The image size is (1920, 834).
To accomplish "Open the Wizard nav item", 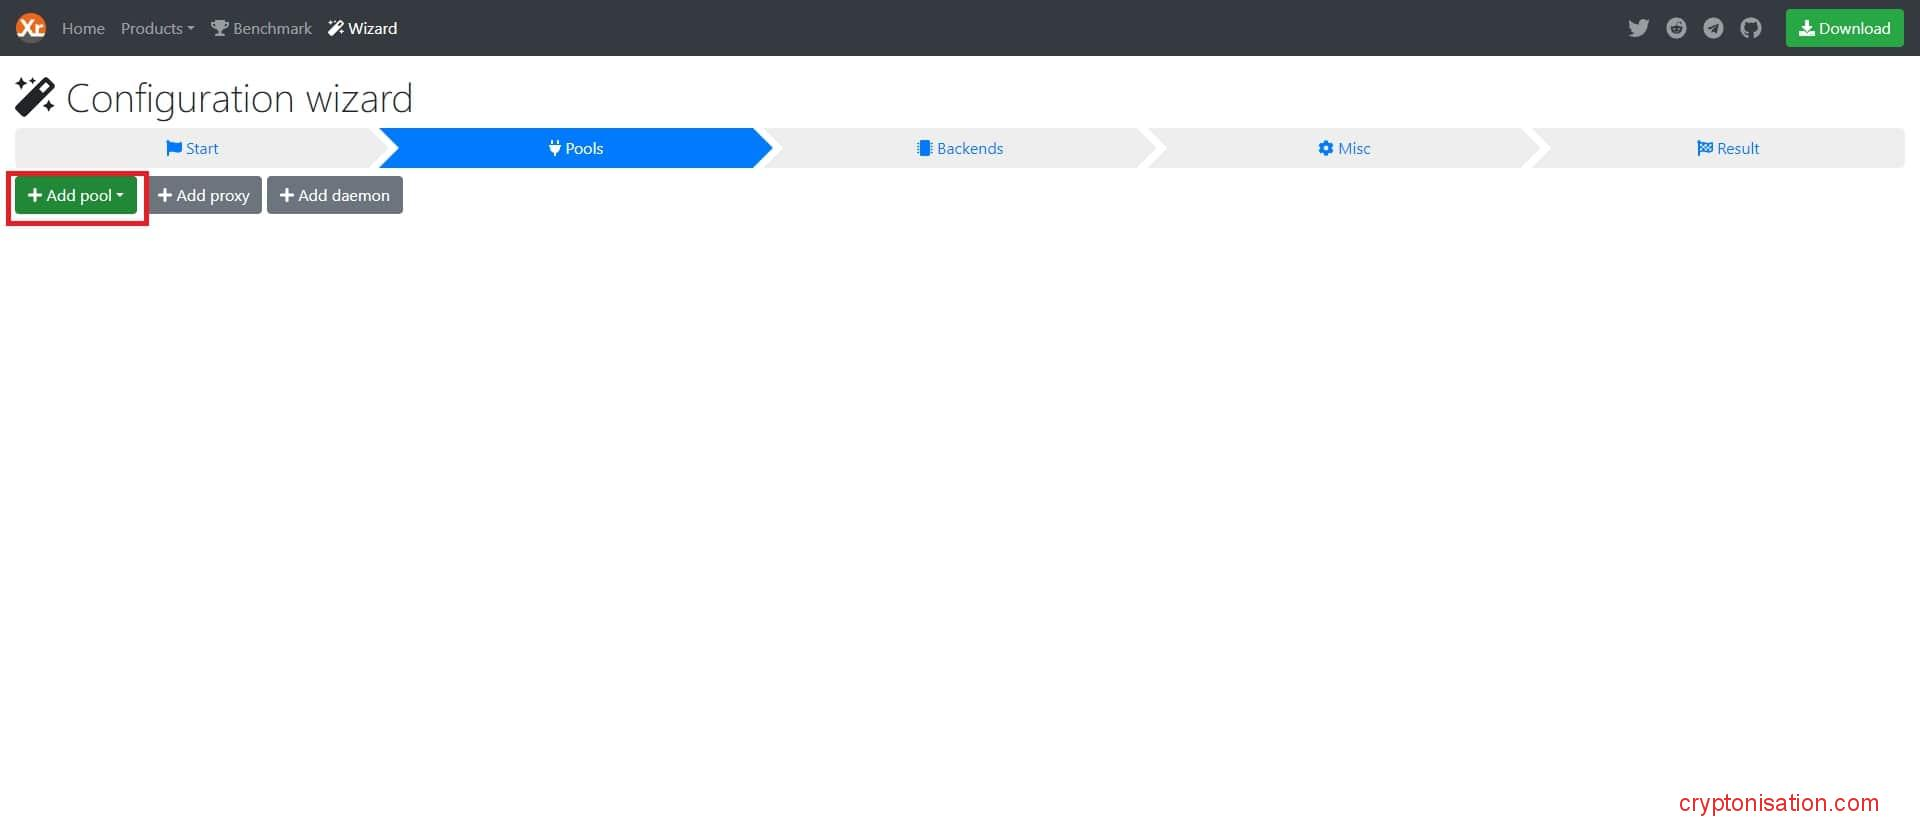I will [x=363, y=28].
